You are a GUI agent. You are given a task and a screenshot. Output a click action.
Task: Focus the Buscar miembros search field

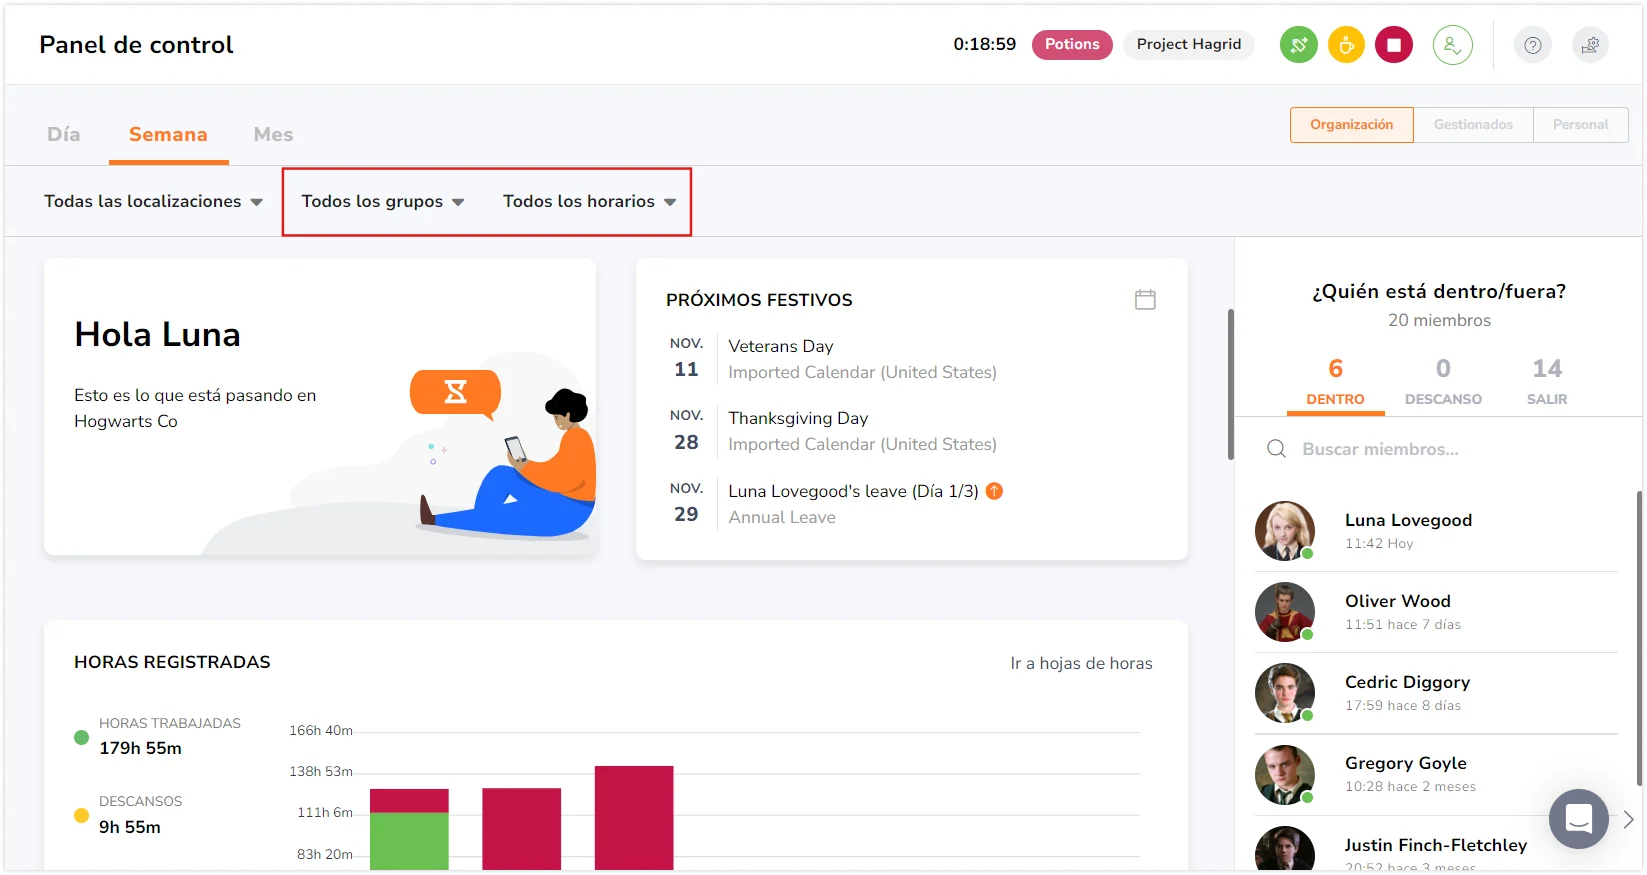click(x=1437, y=449)
